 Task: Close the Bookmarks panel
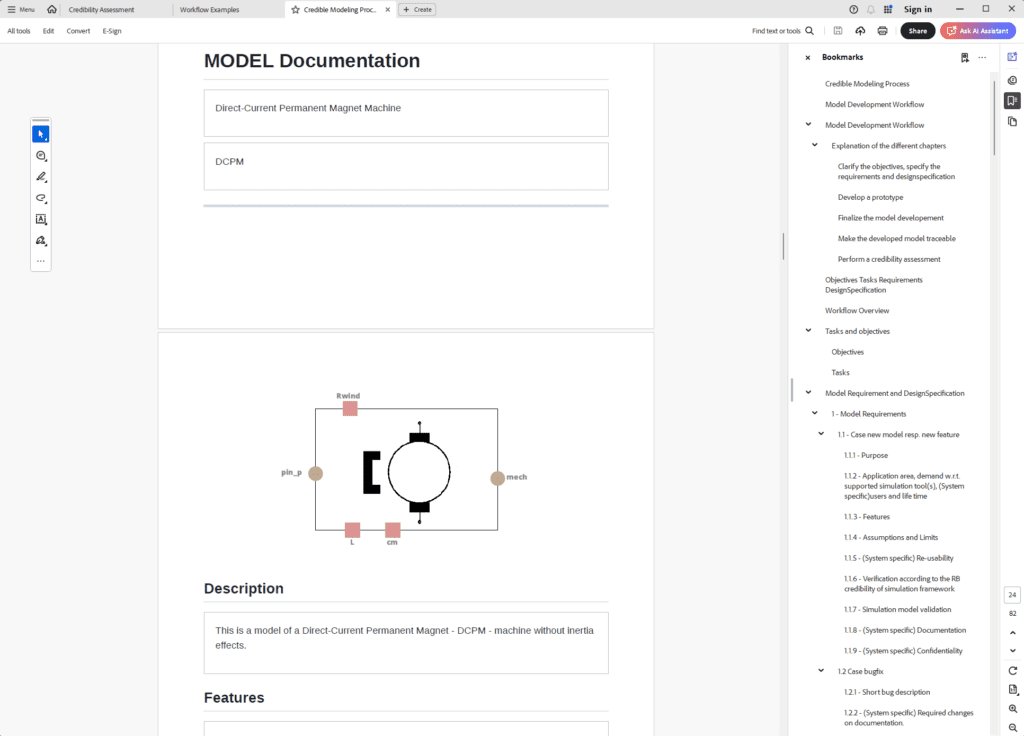point(808,57)
